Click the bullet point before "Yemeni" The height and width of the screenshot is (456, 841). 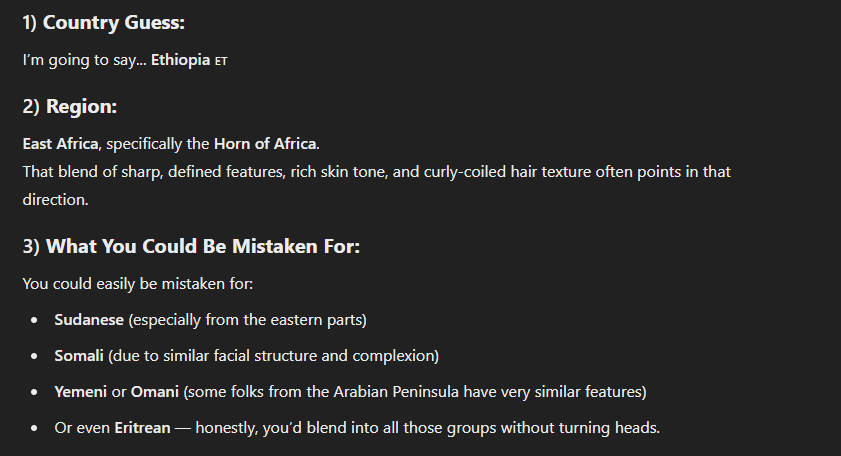point(35,392)
